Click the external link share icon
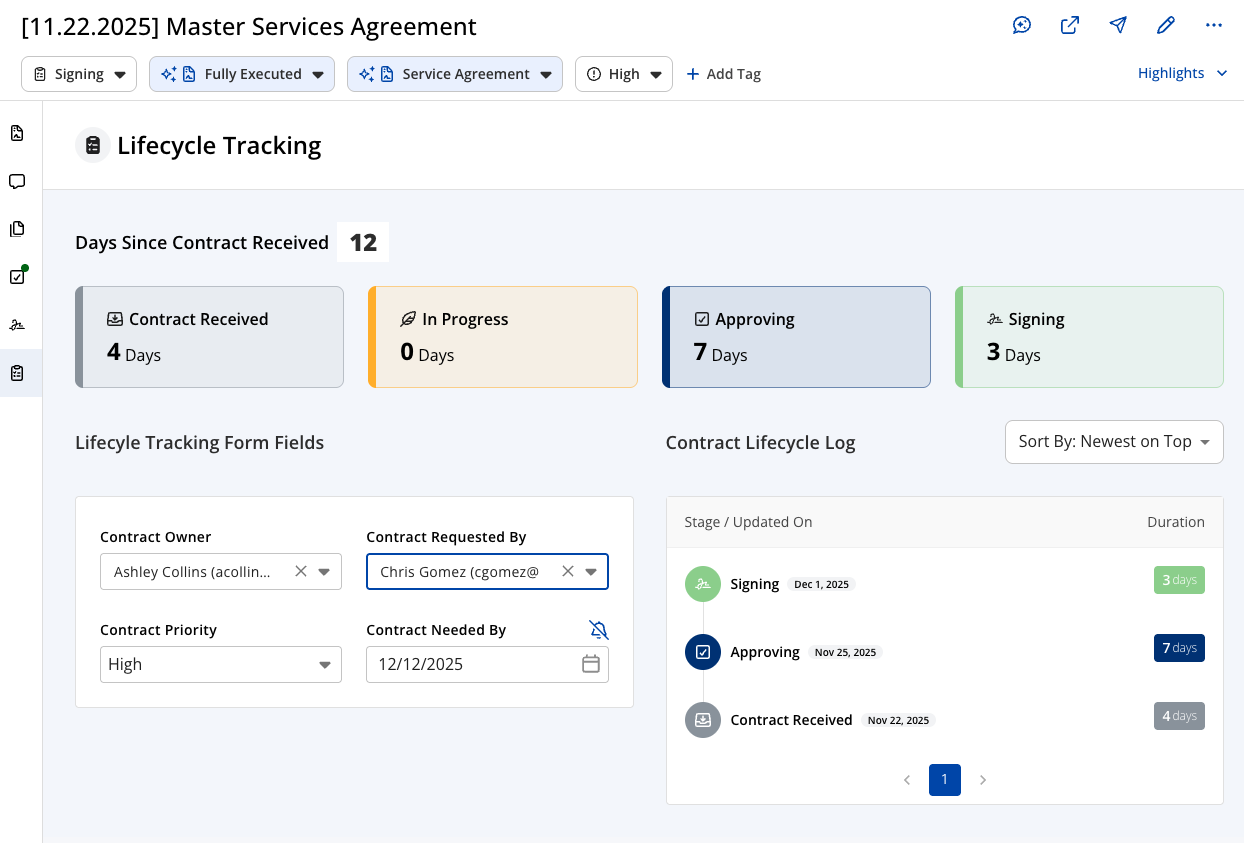Viewport: 1244px width, 843px height. [1069, 25]
